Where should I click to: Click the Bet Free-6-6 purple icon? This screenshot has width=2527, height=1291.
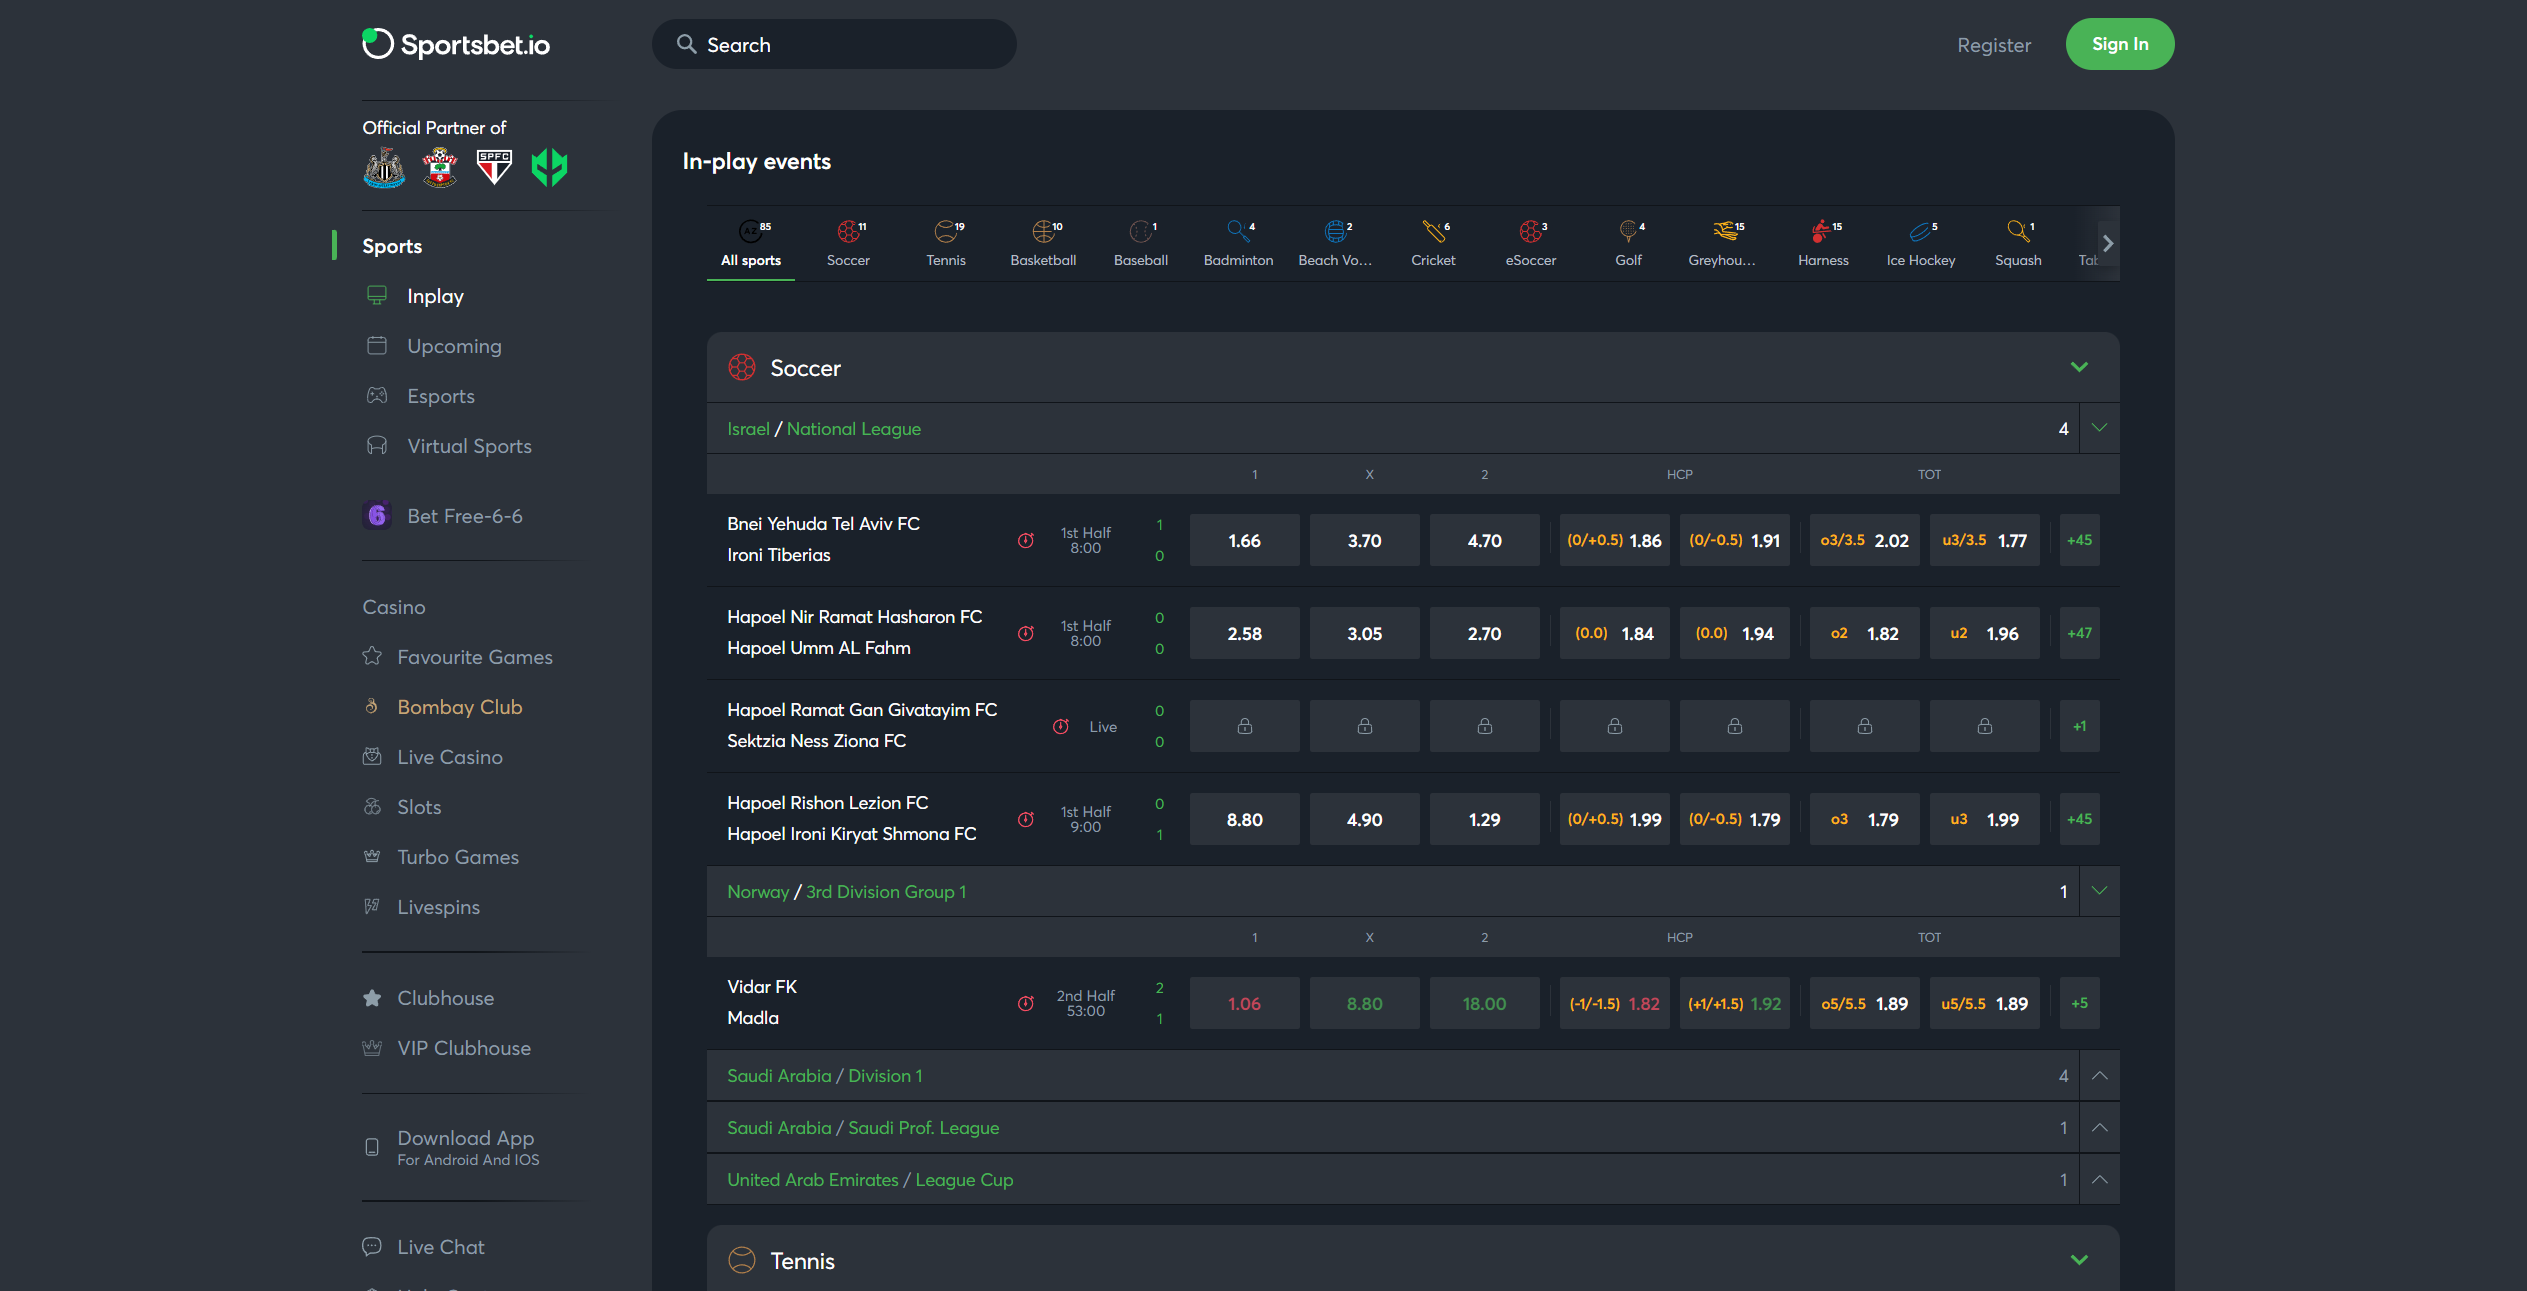coord(377,515)
